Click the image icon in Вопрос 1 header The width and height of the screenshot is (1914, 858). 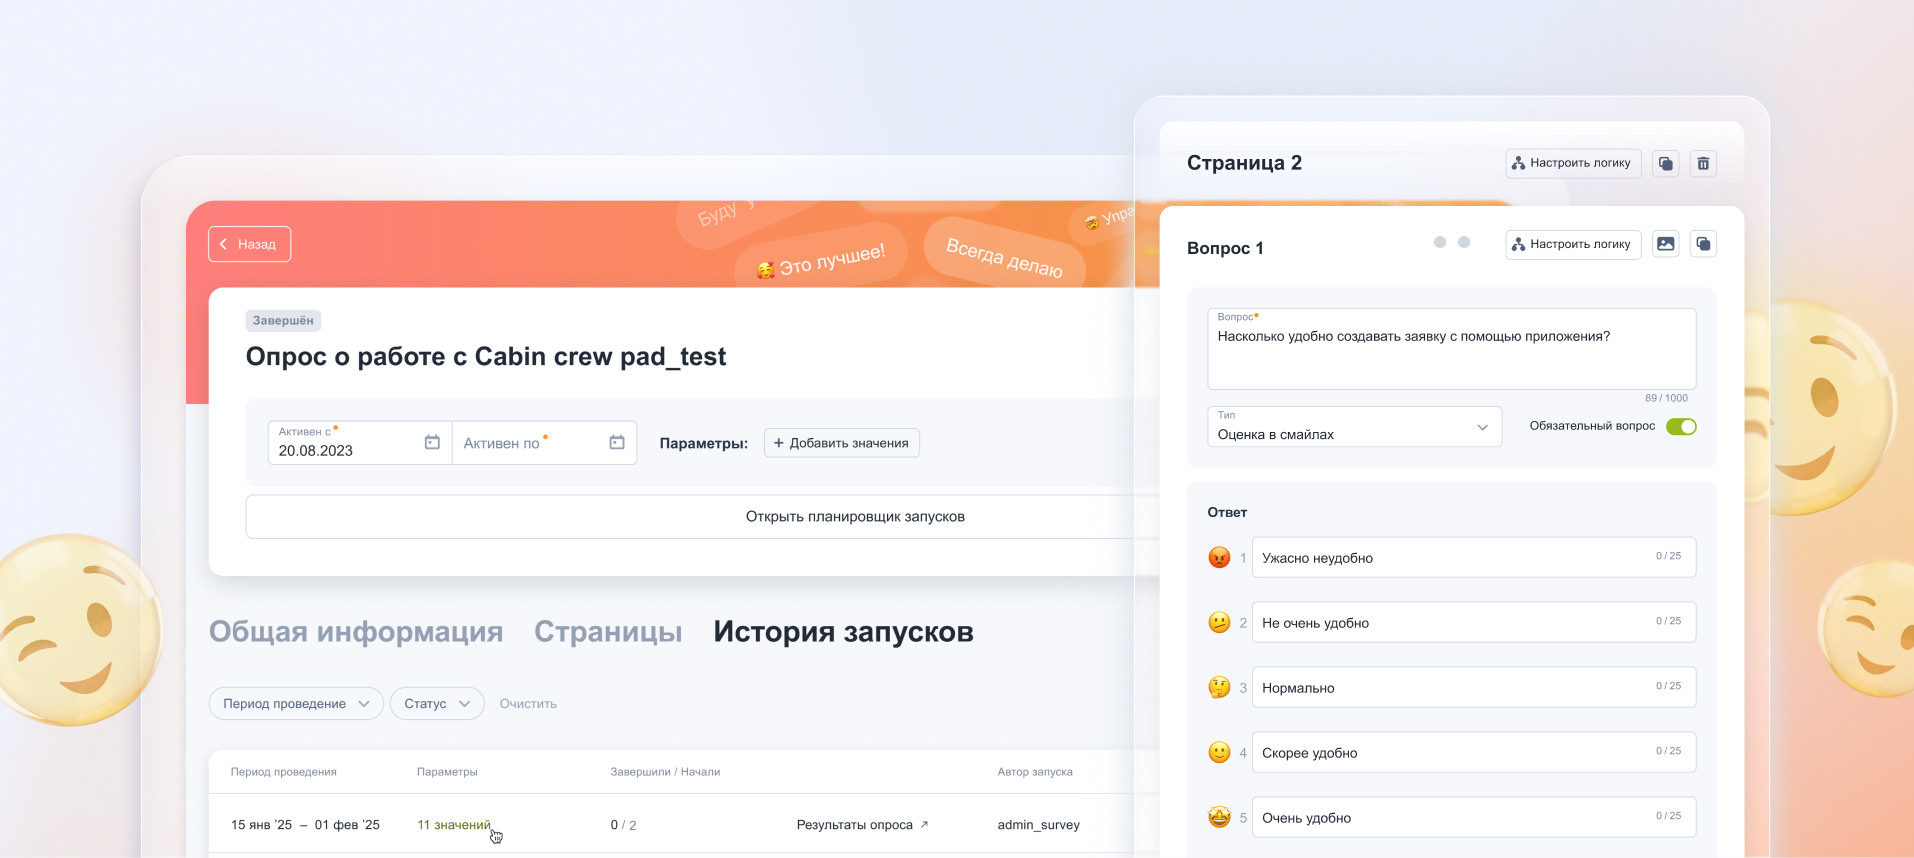(1665, 244)
